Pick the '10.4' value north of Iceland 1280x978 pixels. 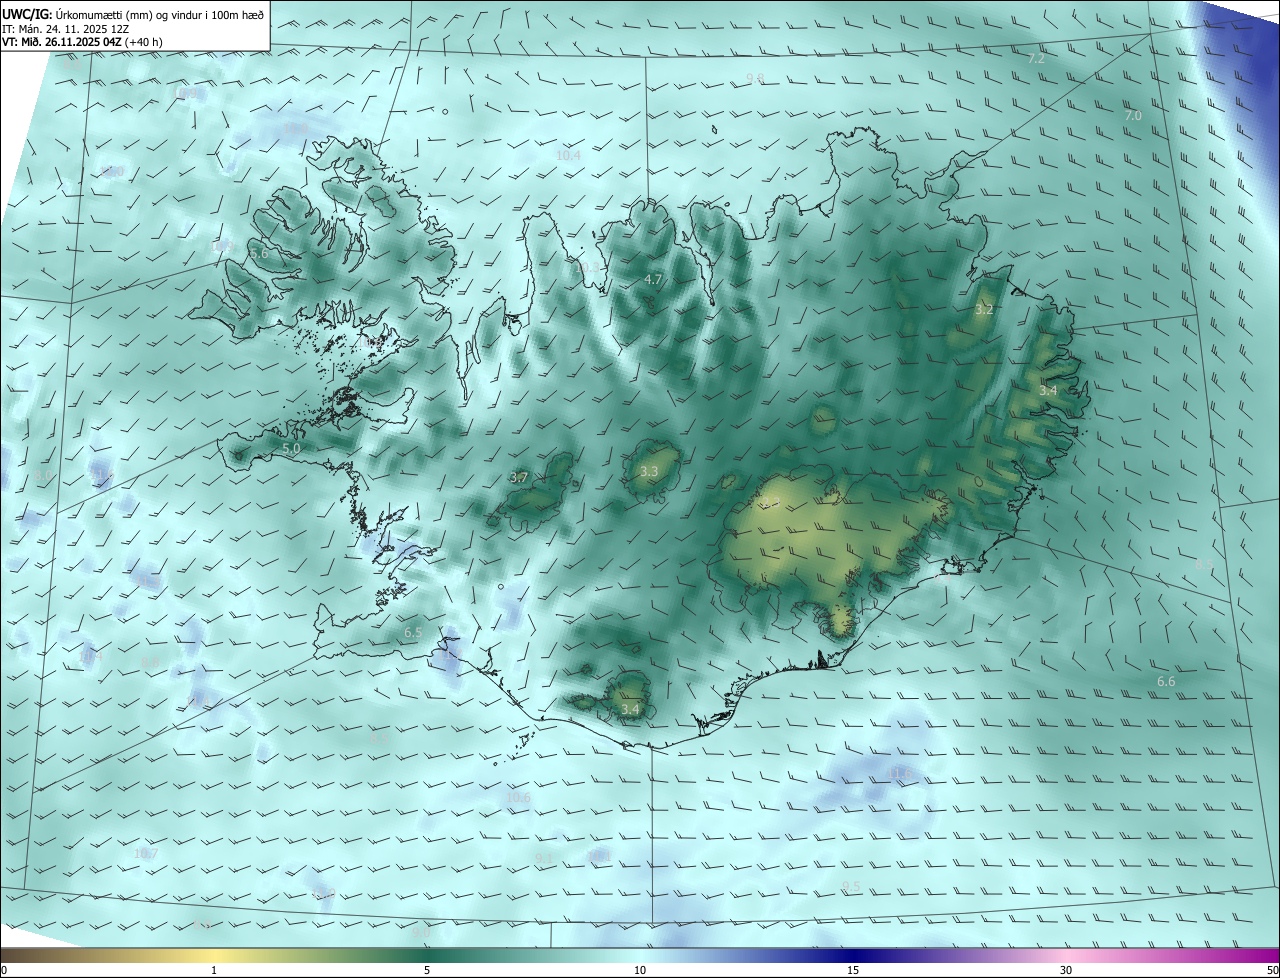pyautogui.click(x=568, y=156)
